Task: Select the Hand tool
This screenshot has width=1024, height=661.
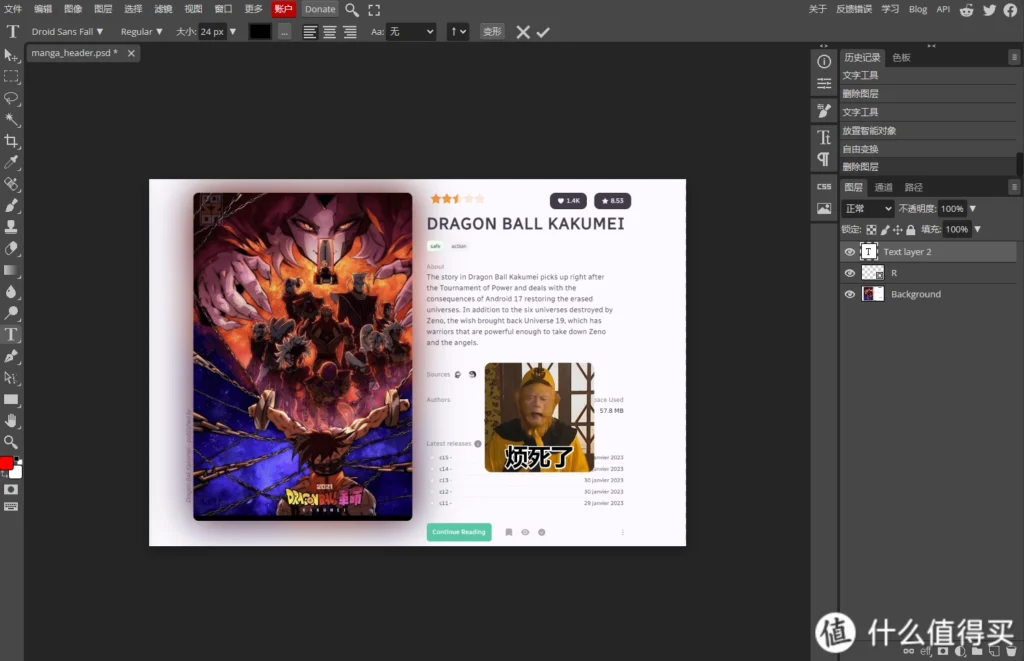Action: 11,420
